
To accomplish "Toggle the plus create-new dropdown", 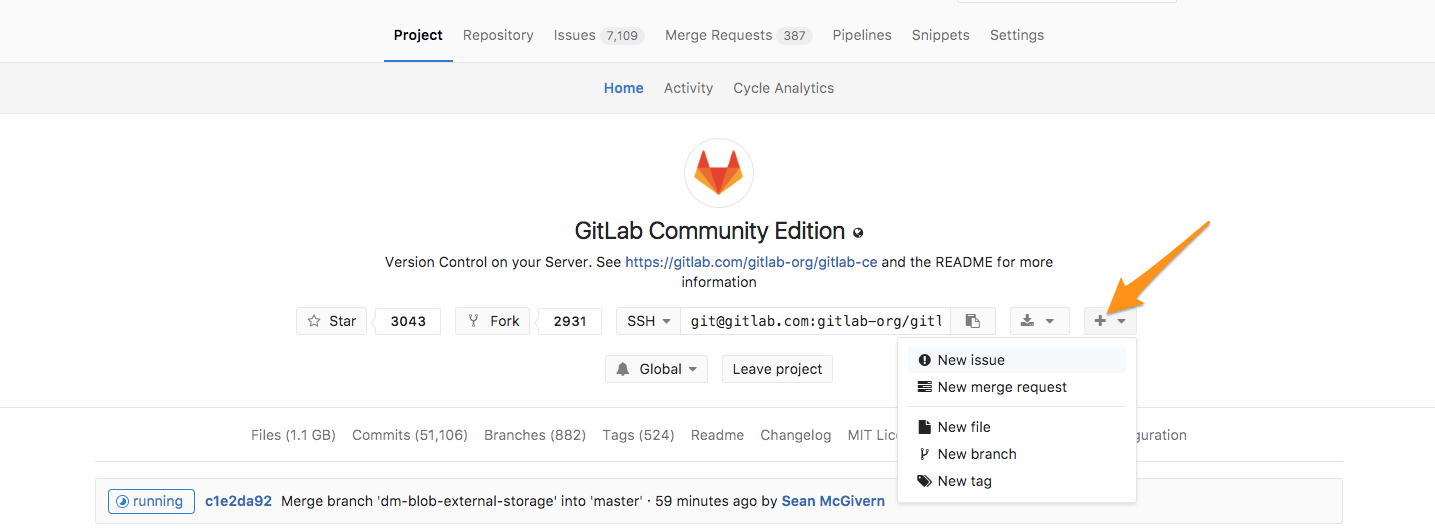I will [1110, 321].
